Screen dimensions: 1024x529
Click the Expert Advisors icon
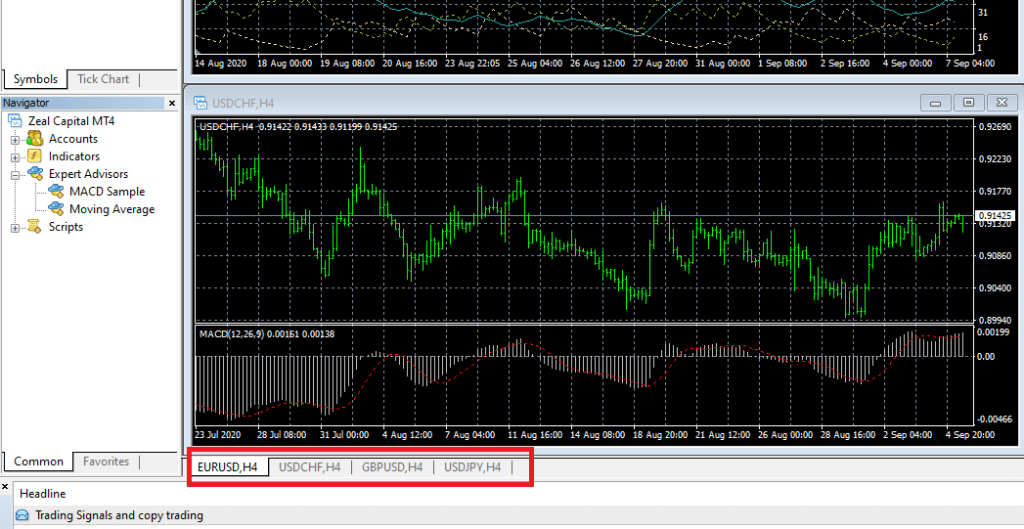pyautogui.click(x=34, y=174)
